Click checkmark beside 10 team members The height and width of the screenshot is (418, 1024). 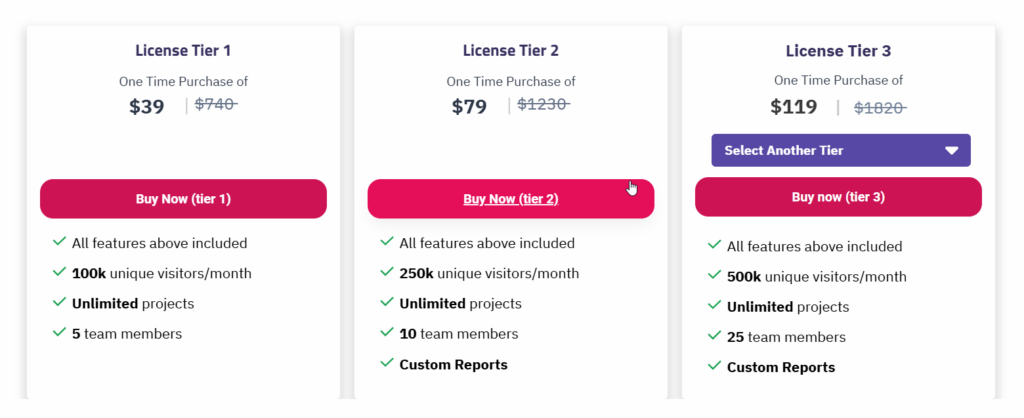point(387,332)
